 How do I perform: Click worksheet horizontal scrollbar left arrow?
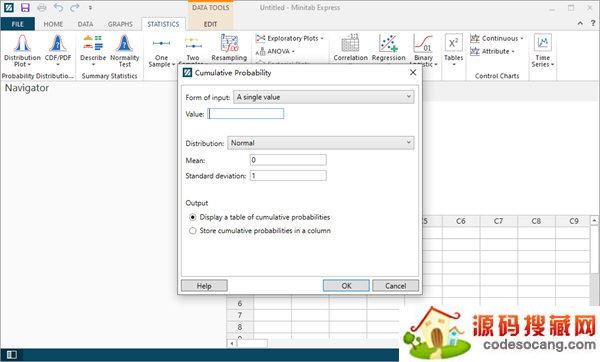click(232, 344)
